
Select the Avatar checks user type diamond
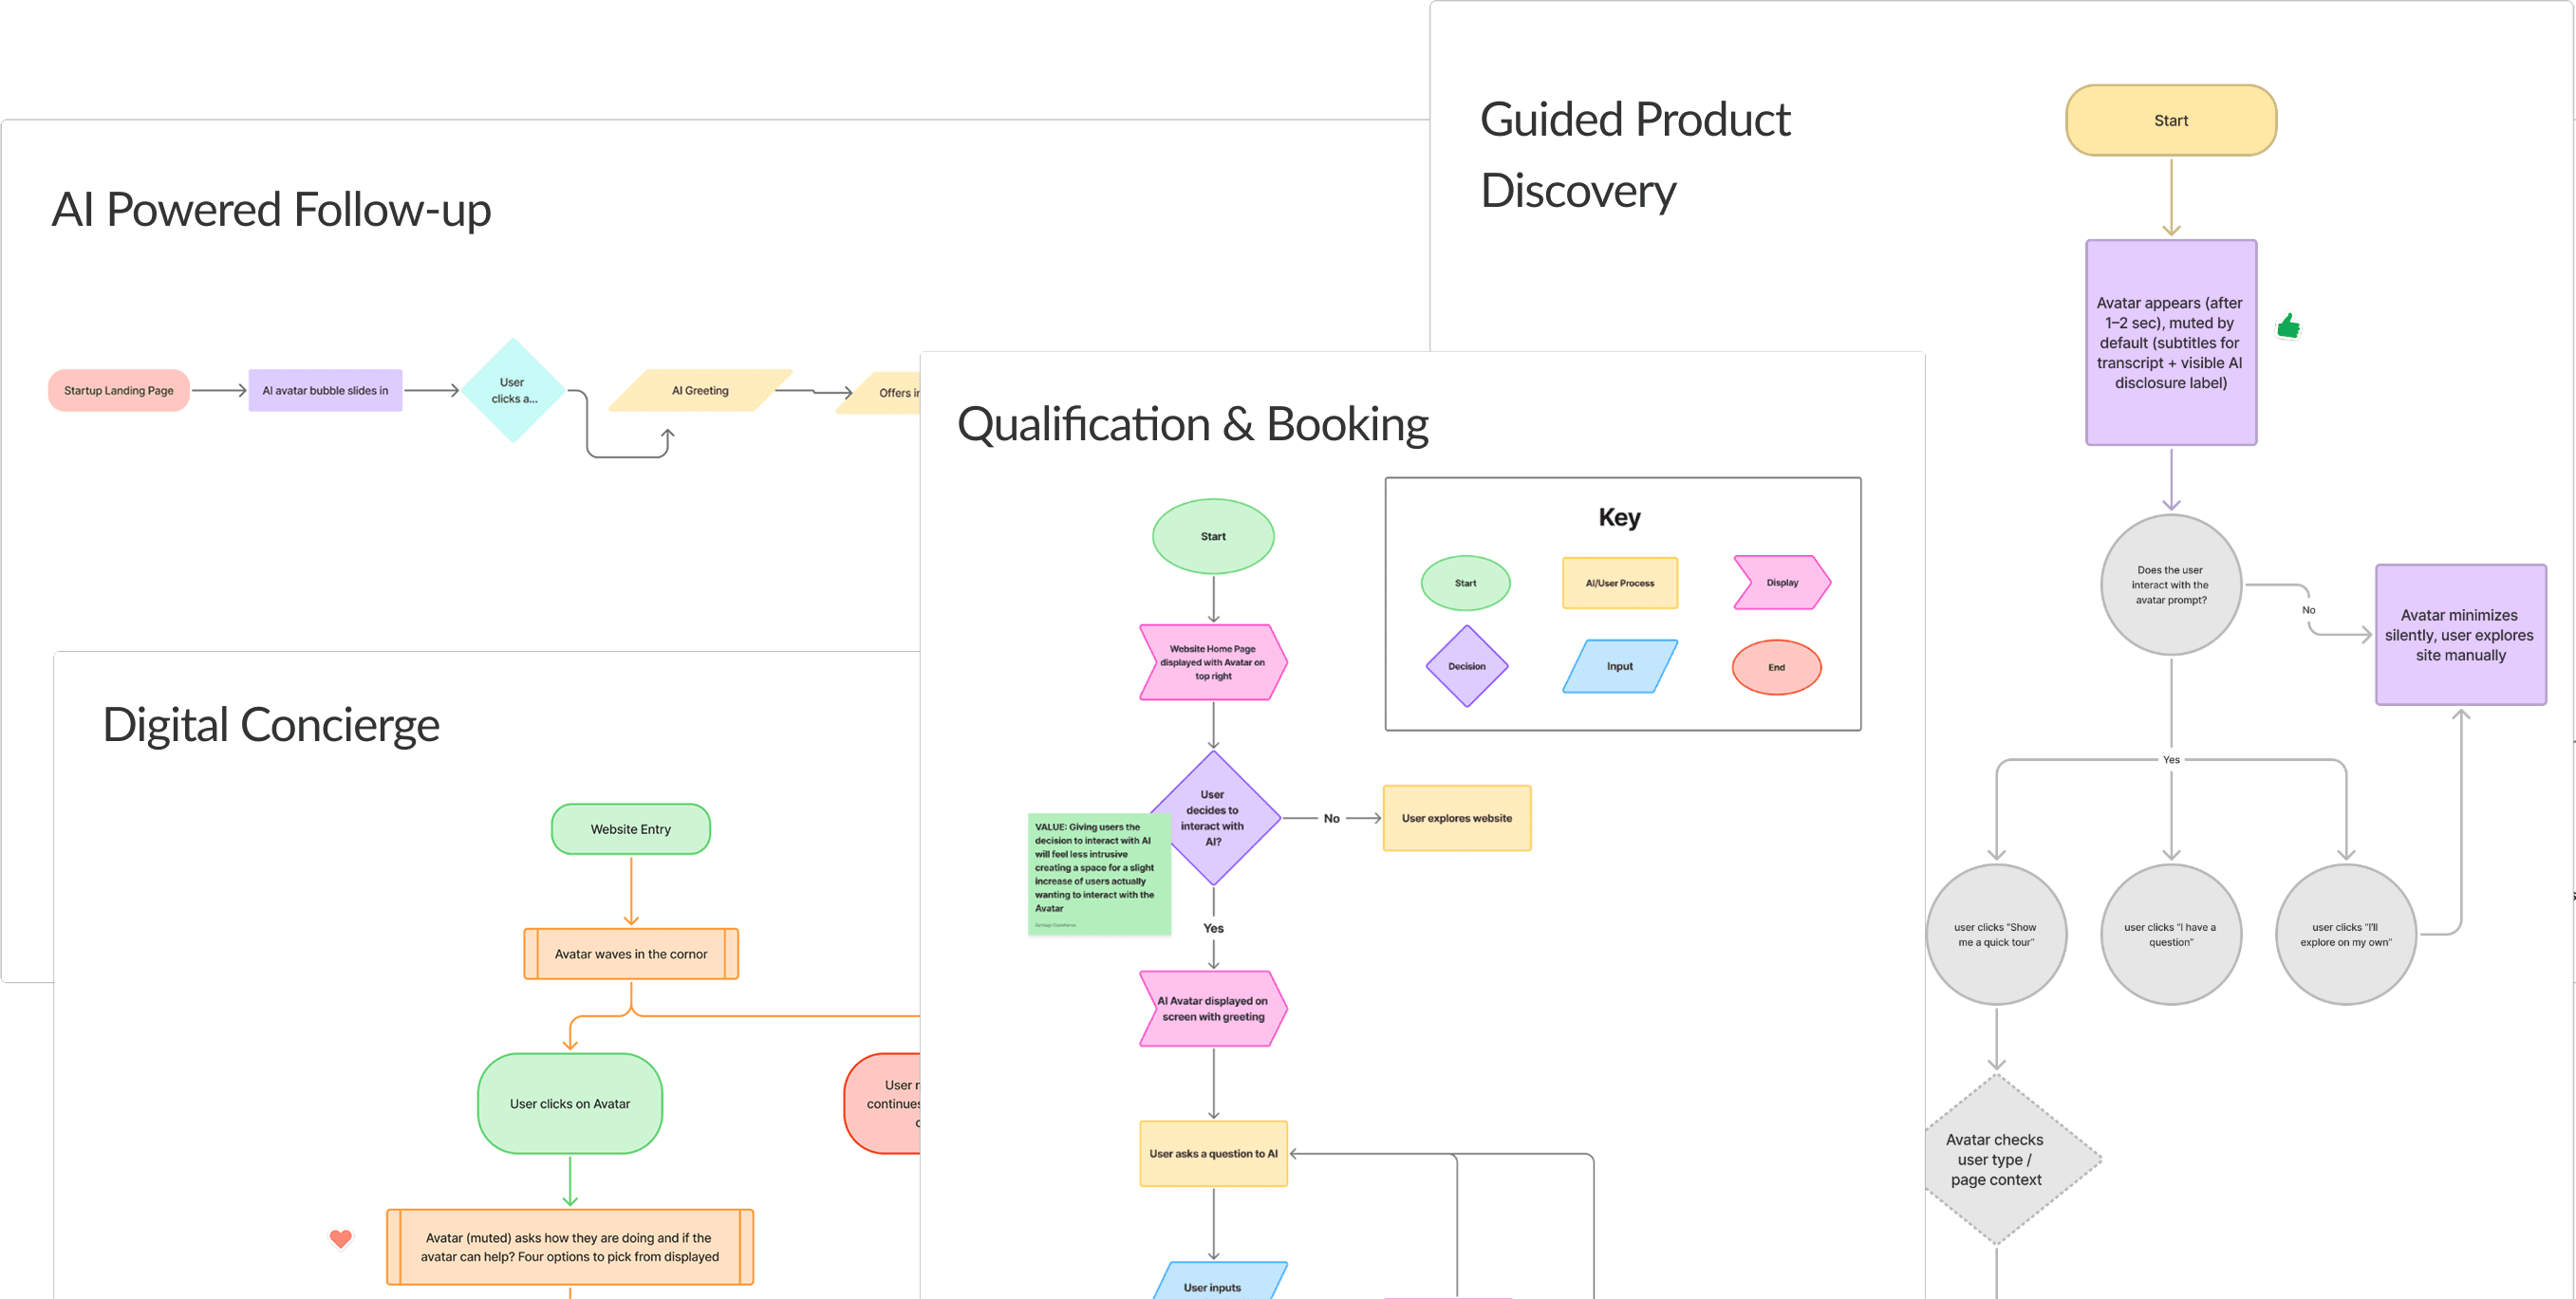(1995, 1159)
